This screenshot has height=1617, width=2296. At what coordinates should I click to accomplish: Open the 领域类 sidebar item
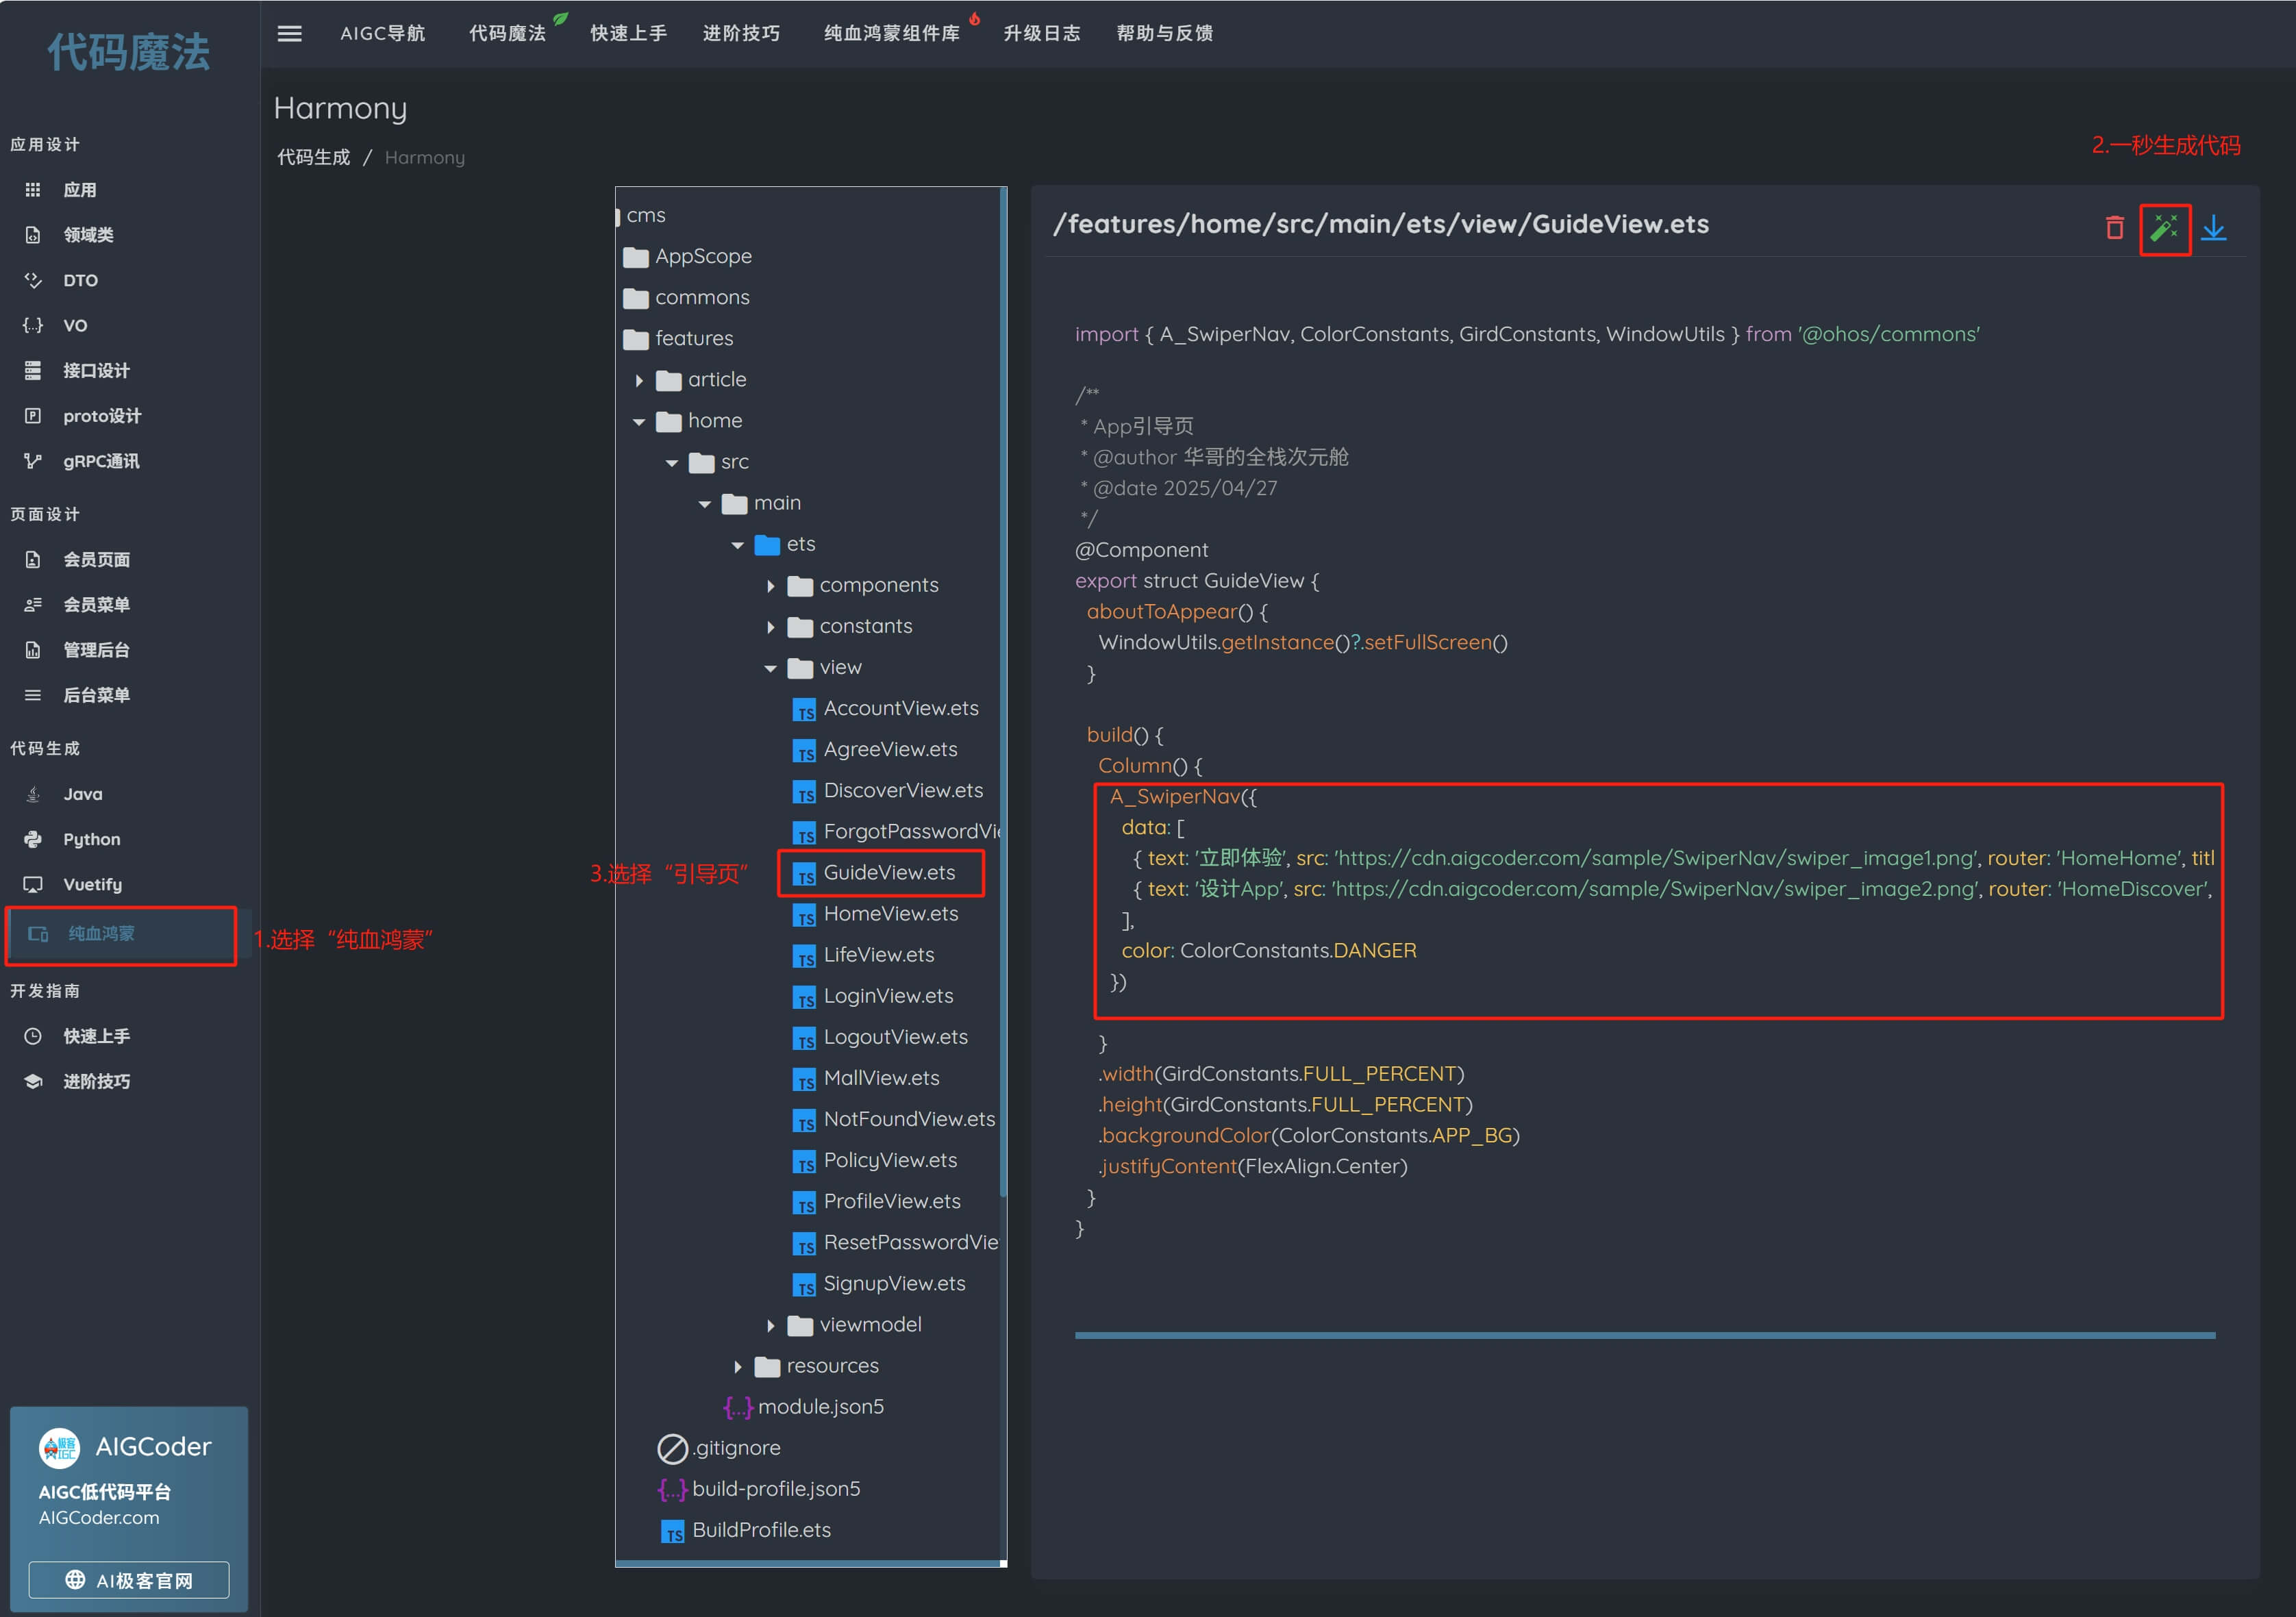(x=88, y=235)
